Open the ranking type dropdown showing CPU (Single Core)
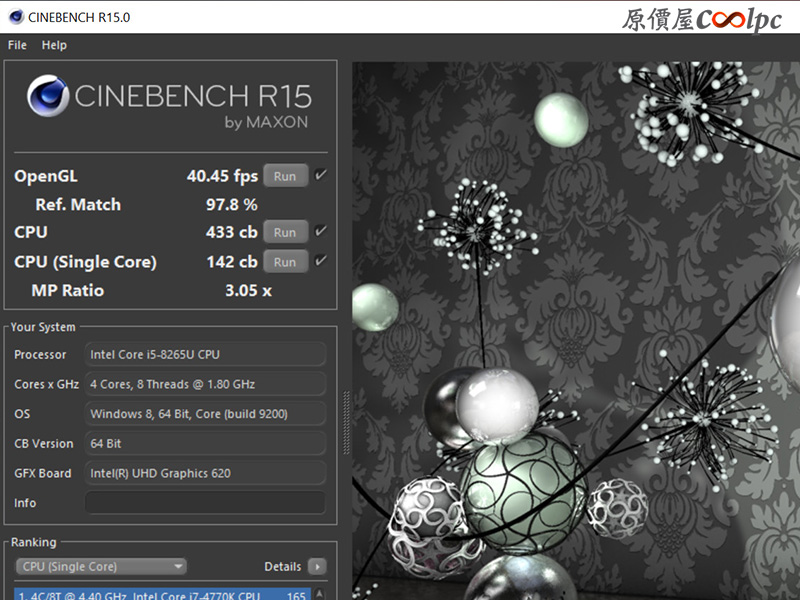The image size is (800, 600). point(101,566)
